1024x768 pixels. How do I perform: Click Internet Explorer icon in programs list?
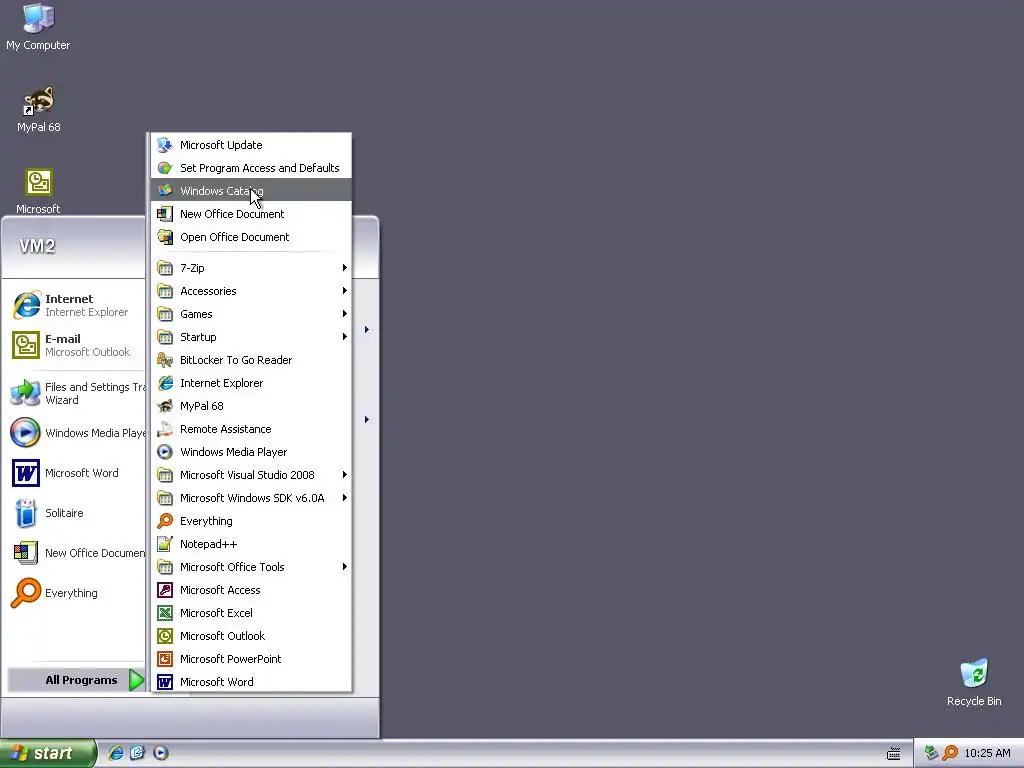tap(165, 383)
